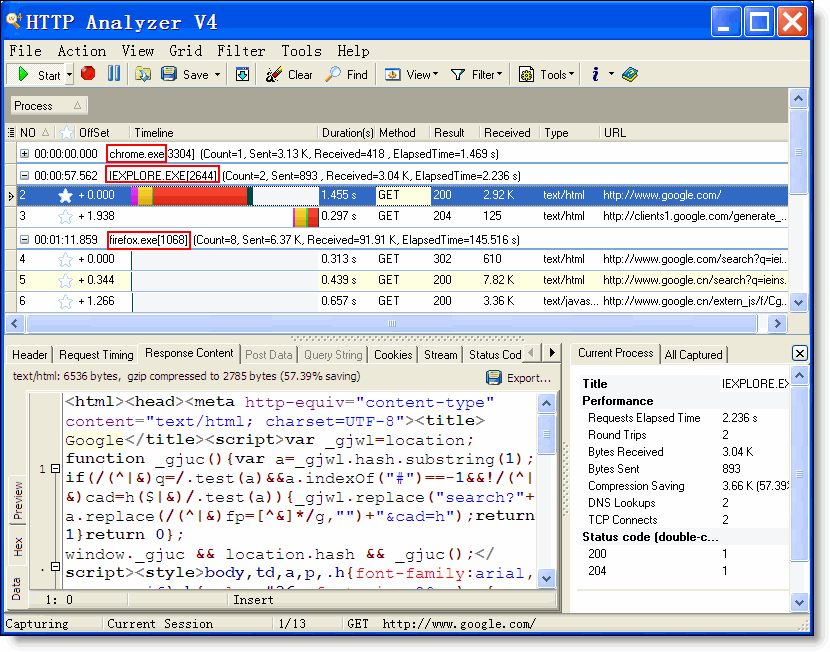Collapse the firefox.exe process group
830x652 pixels.
tap(25, 240)
